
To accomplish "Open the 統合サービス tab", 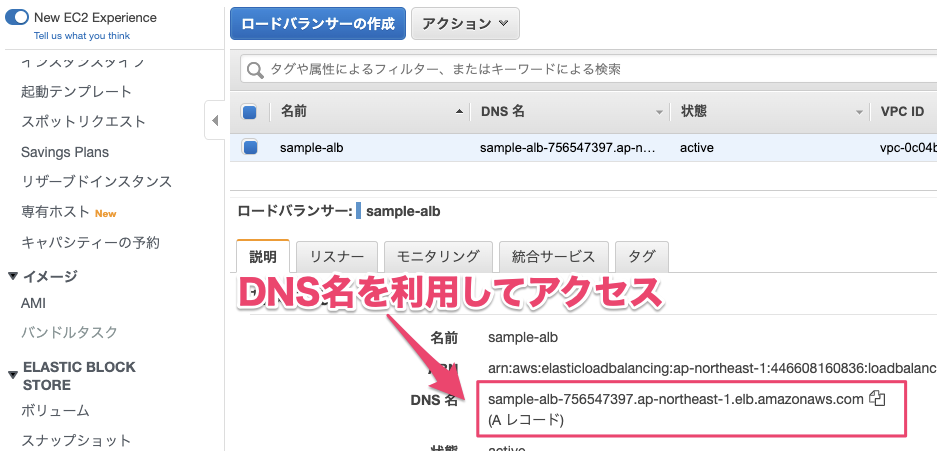I will (x=552, y=256).
